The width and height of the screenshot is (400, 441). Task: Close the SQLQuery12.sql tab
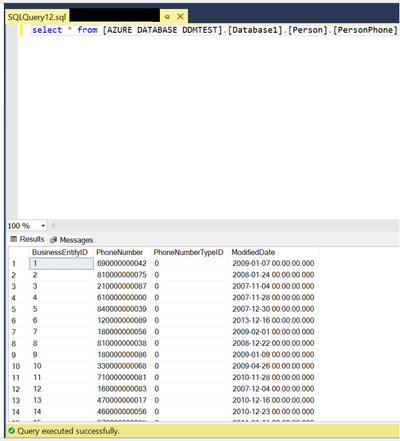(x=180, y=16)
